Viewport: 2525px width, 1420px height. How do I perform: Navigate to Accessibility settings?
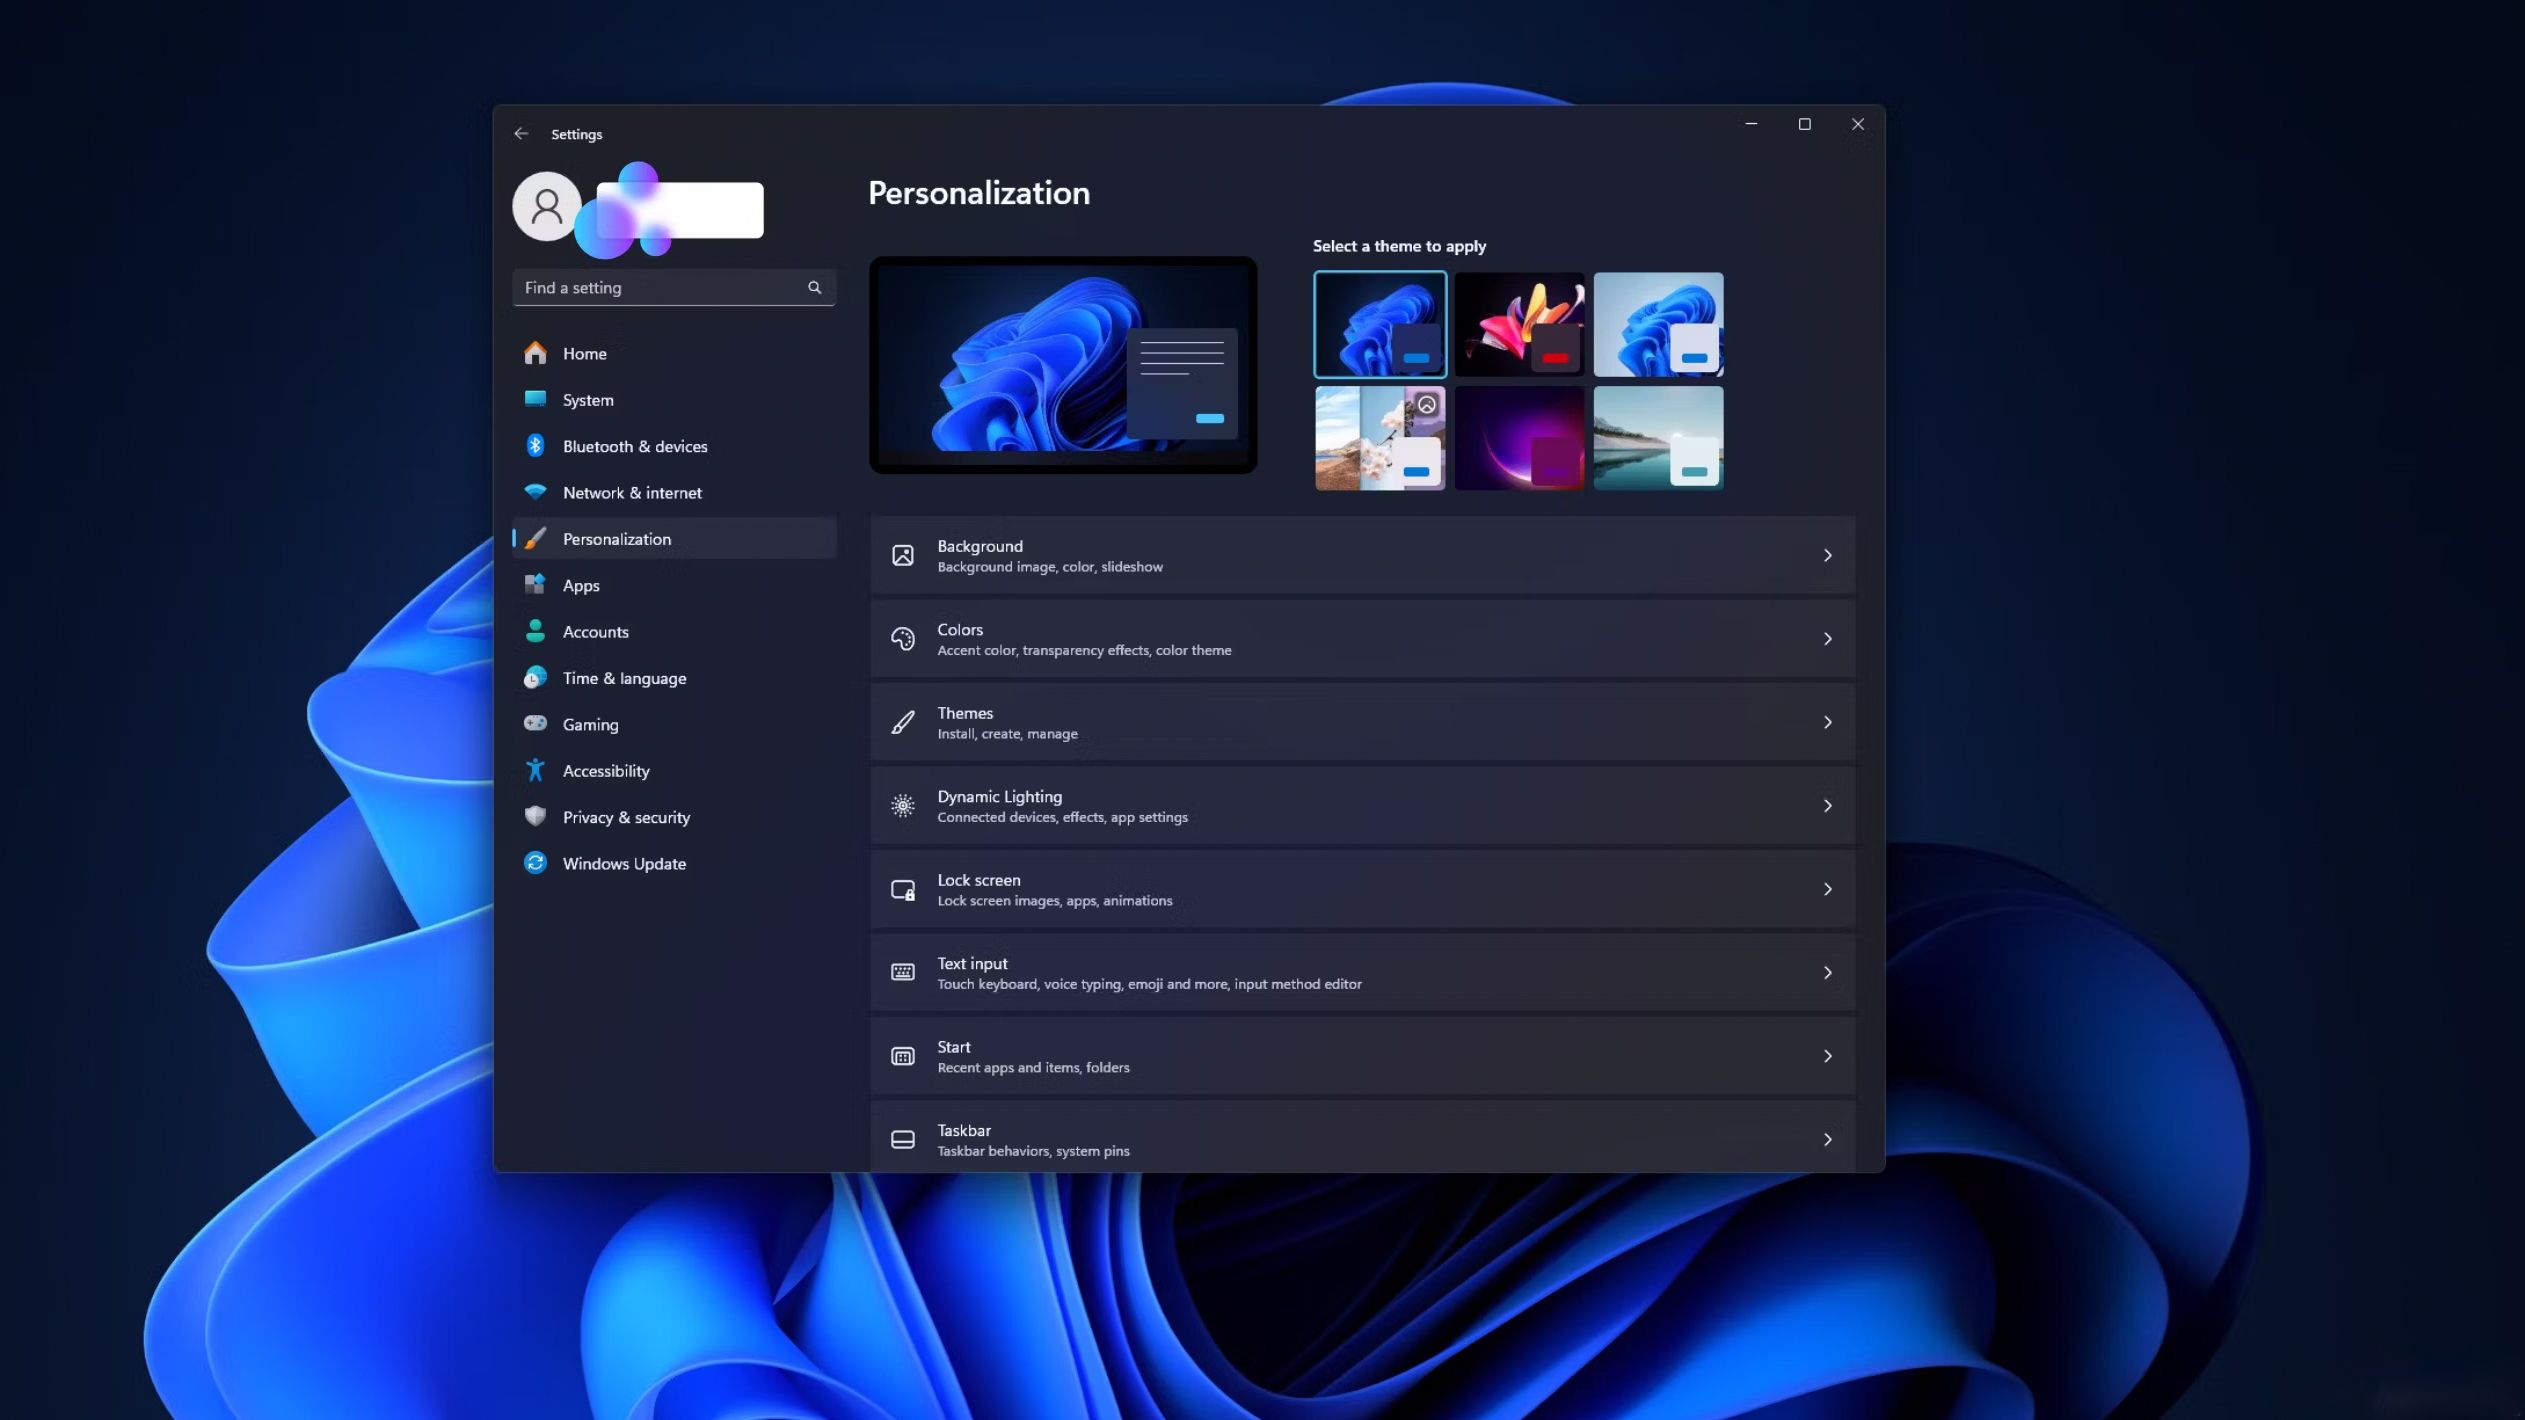point(605,772)
